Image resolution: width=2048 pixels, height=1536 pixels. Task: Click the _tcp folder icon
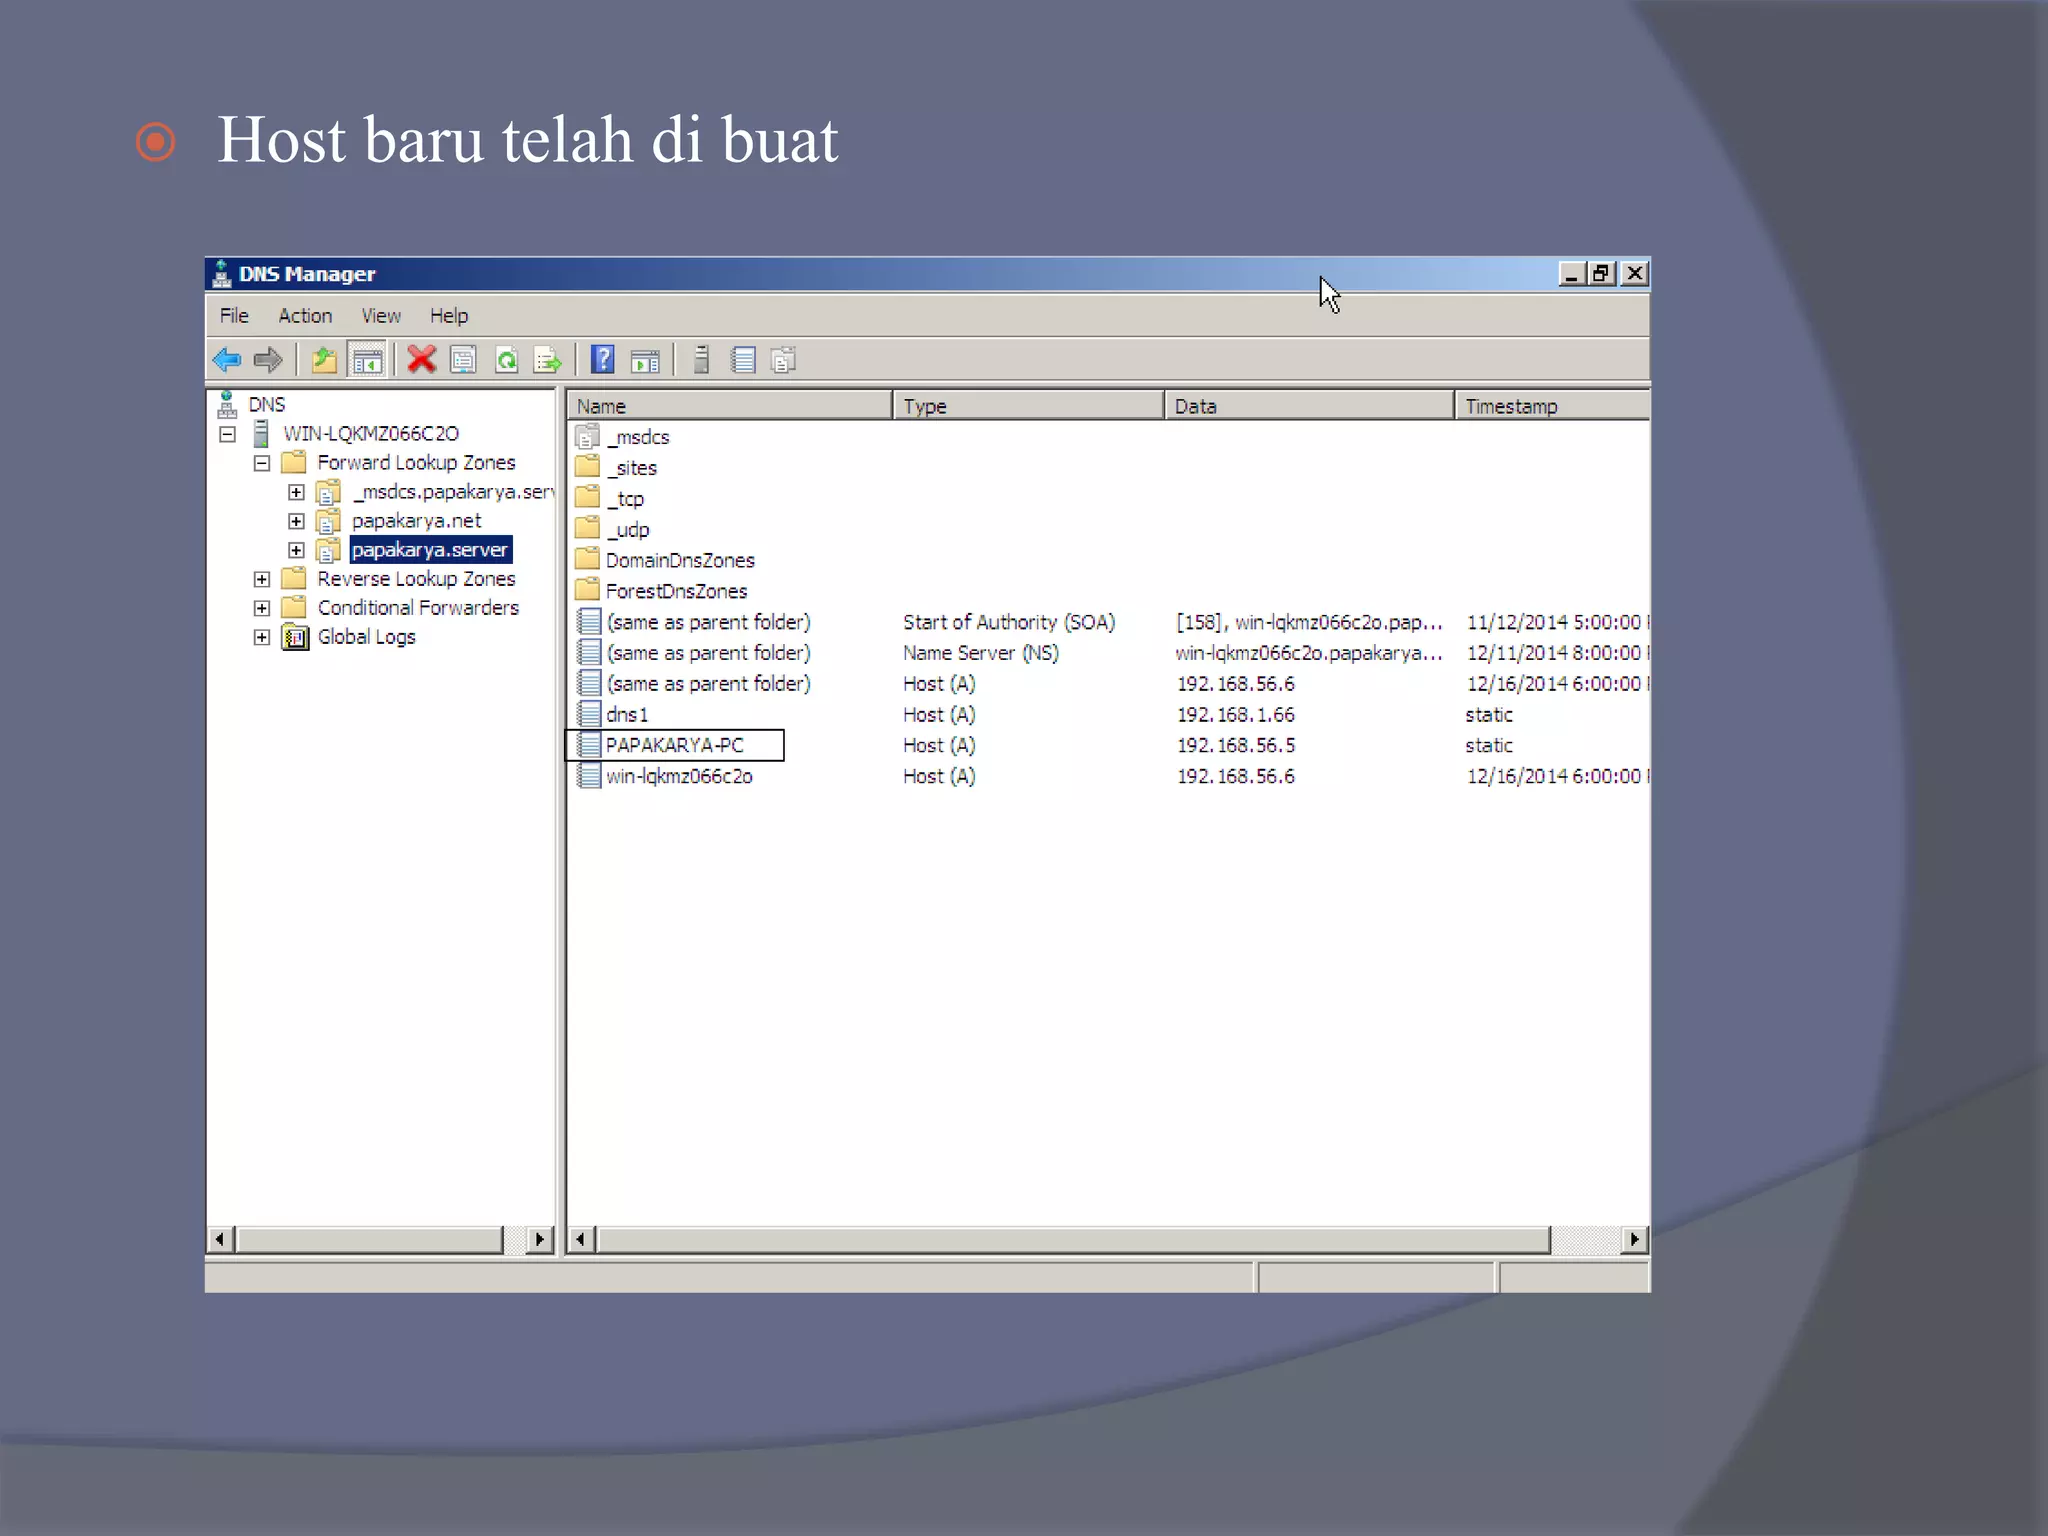(x=588, y=498)
